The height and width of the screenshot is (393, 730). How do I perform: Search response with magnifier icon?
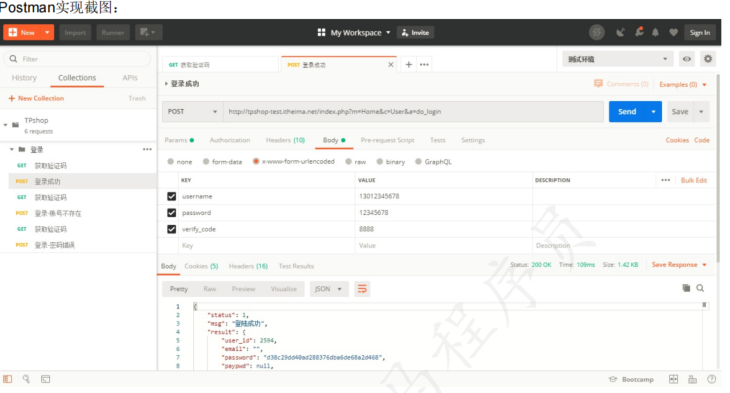(x=700, y=288)
